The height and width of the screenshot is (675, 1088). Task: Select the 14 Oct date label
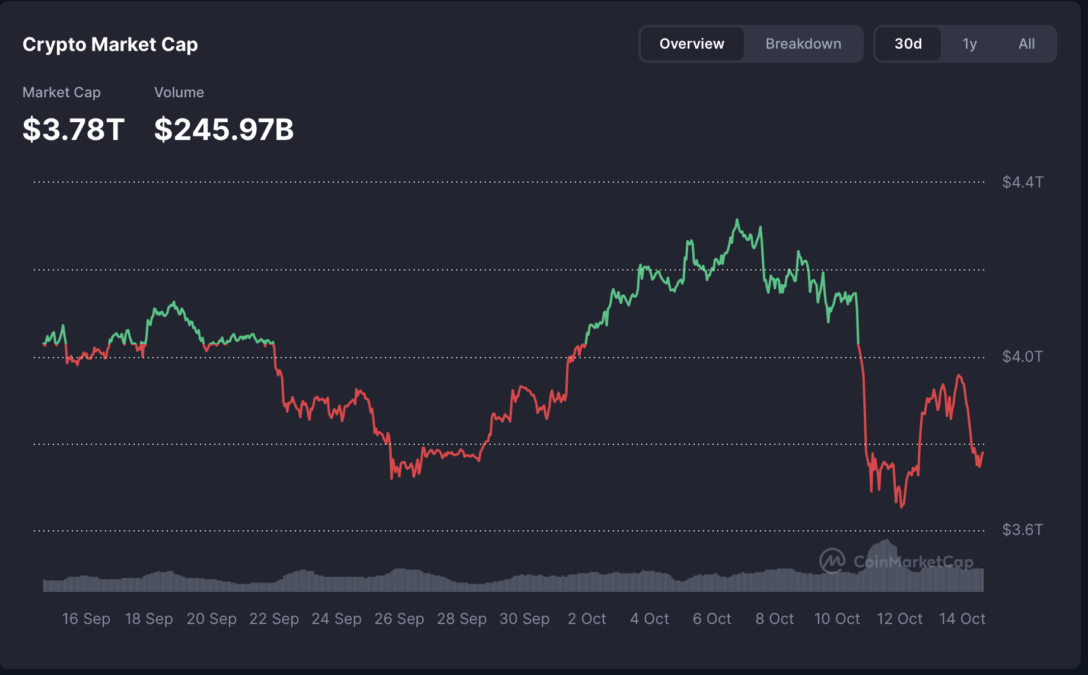tap(964, 619)
